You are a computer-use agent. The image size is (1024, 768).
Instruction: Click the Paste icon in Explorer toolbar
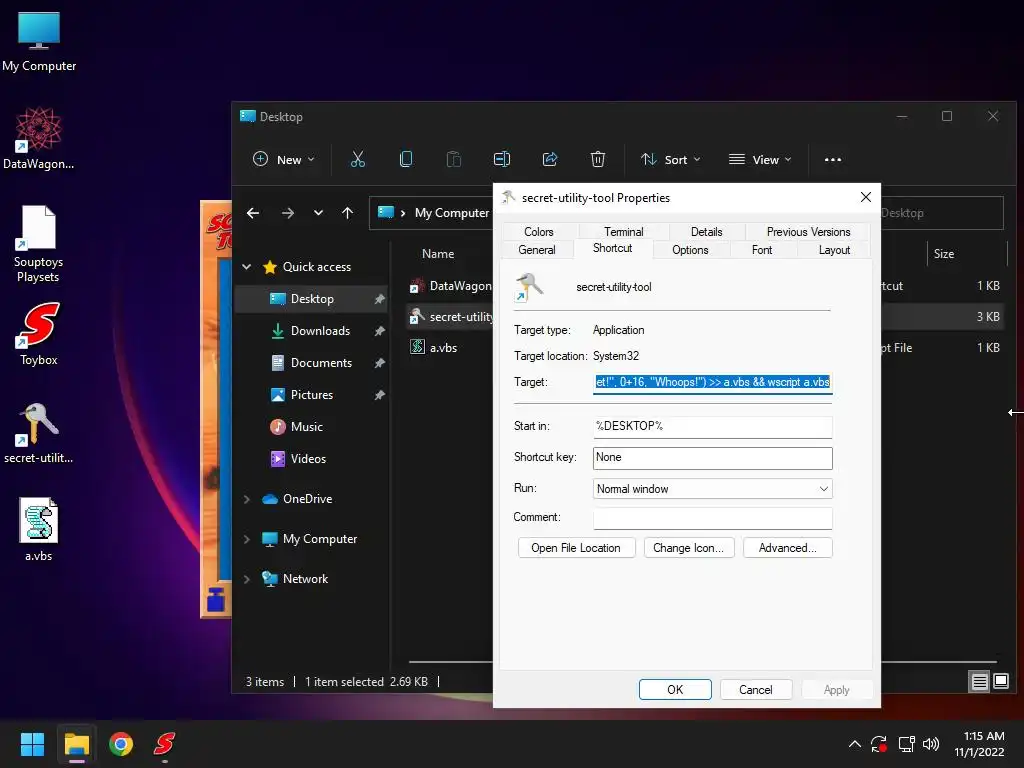(453, 159)
